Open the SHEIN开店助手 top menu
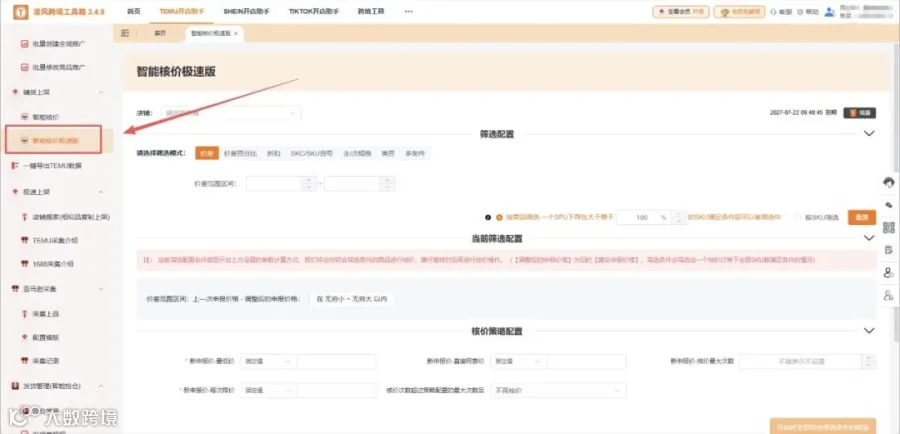Image resolution: width=900 pixels, height=434 pixels. pos(247,11)
